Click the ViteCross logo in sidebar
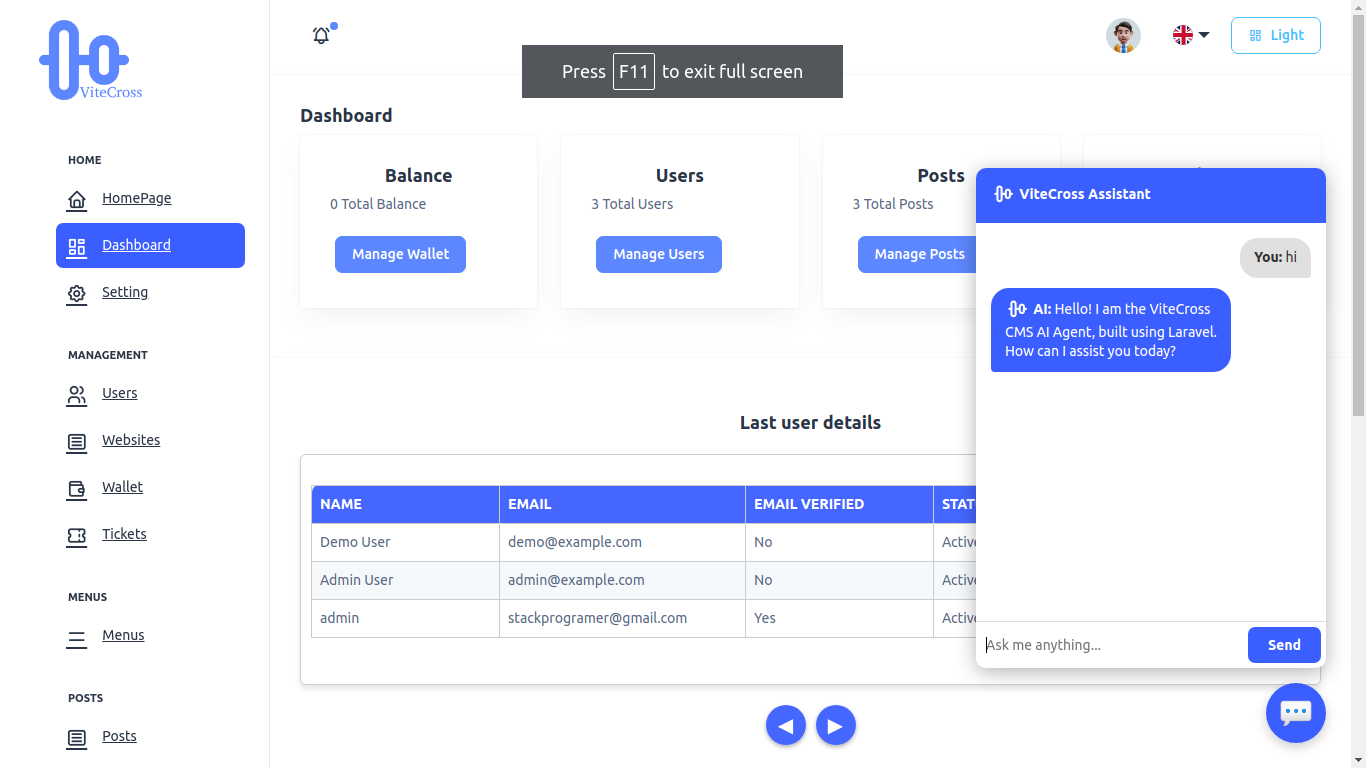The width and height of the screenshot is (1366, 768). tap(90, 61)
